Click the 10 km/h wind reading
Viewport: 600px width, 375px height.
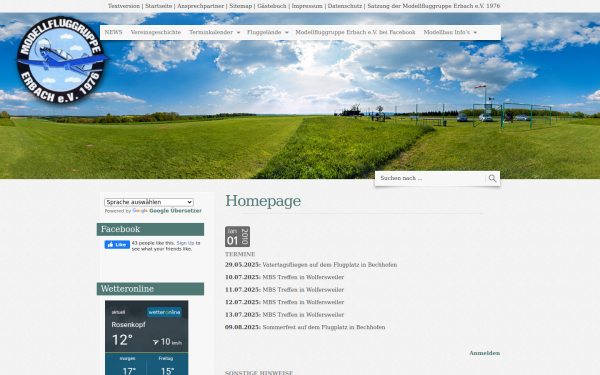tap(167, 342)
